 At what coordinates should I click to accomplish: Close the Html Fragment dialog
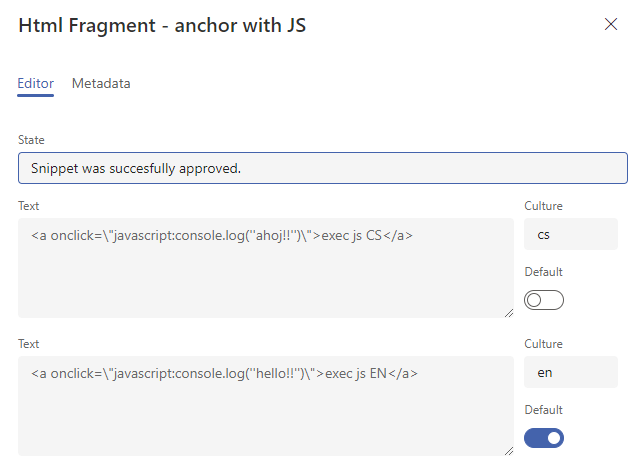point(611,24)
